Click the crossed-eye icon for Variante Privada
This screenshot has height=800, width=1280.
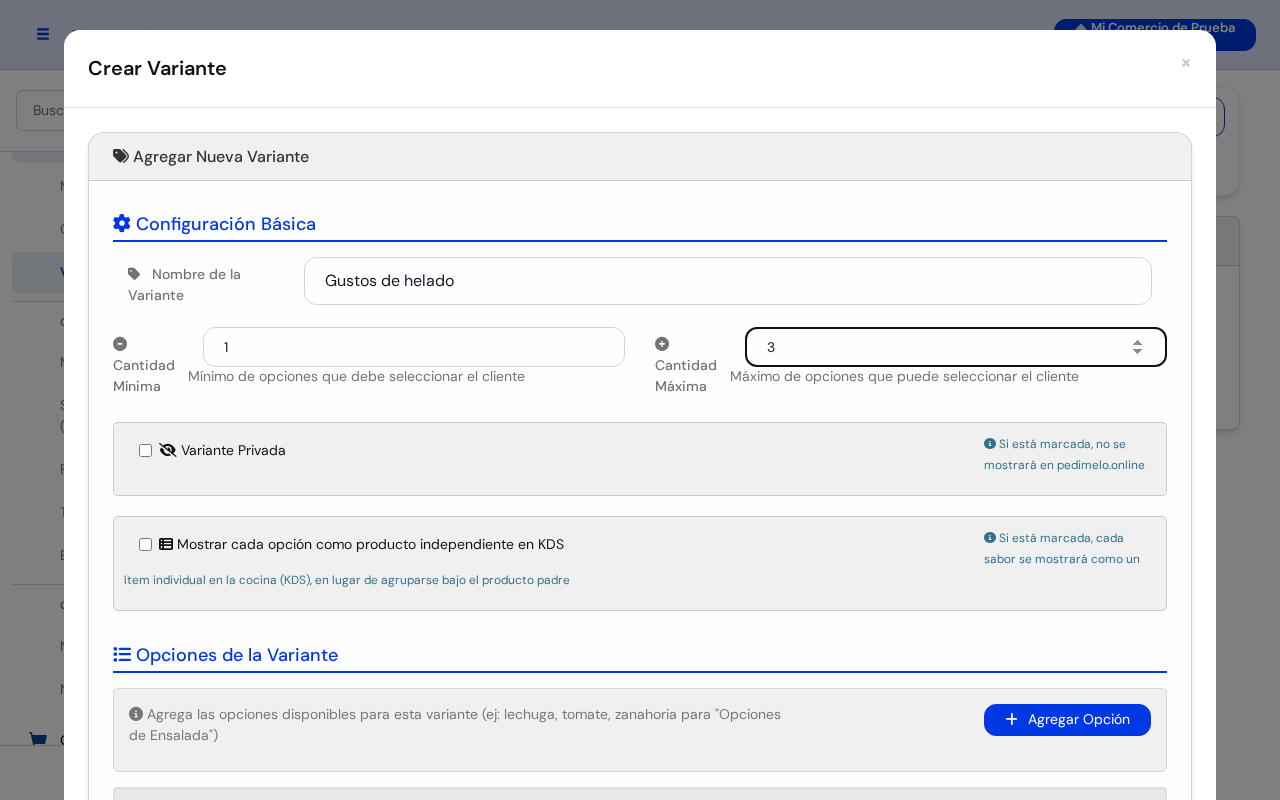[x=168, y=450]
